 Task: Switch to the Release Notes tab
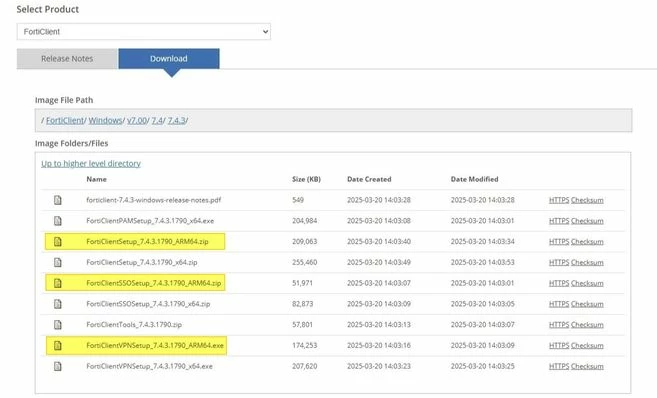point(67,59)
